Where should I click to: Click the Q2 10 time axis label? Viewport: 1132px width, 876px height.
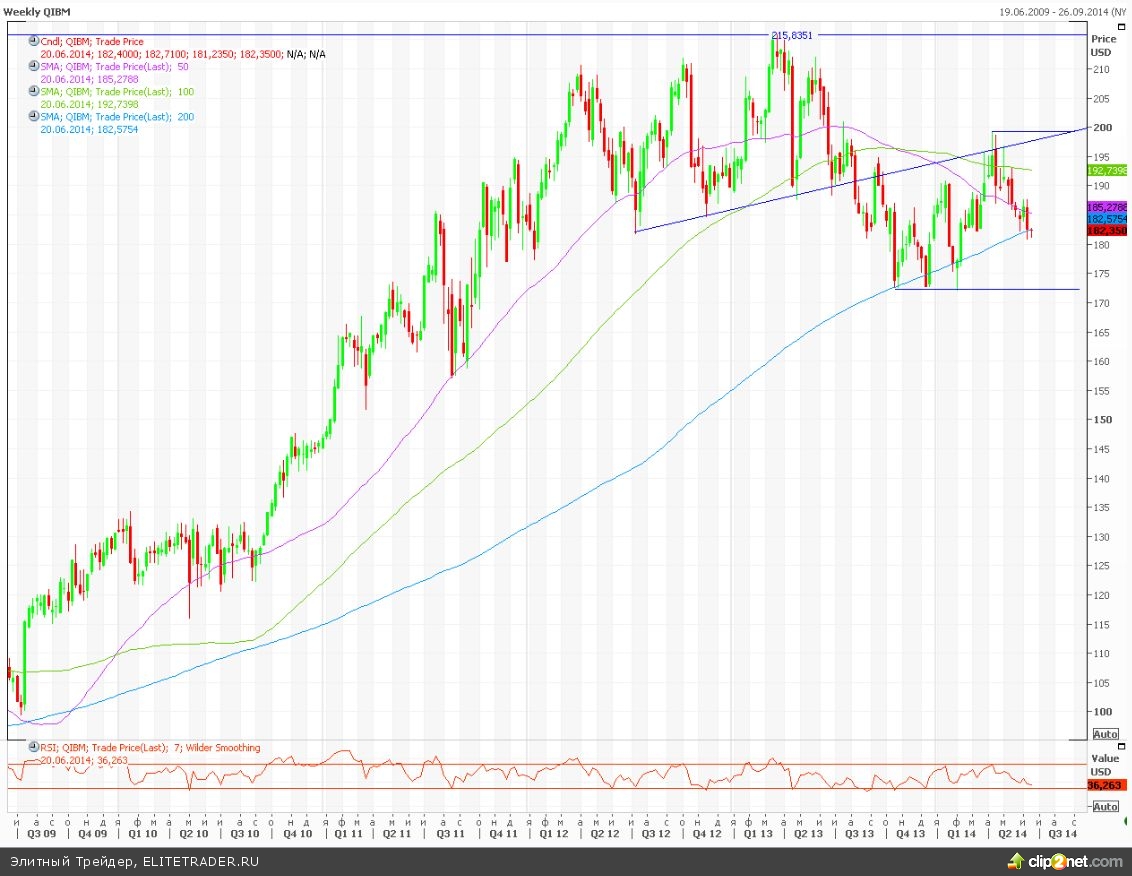point(193,833)
